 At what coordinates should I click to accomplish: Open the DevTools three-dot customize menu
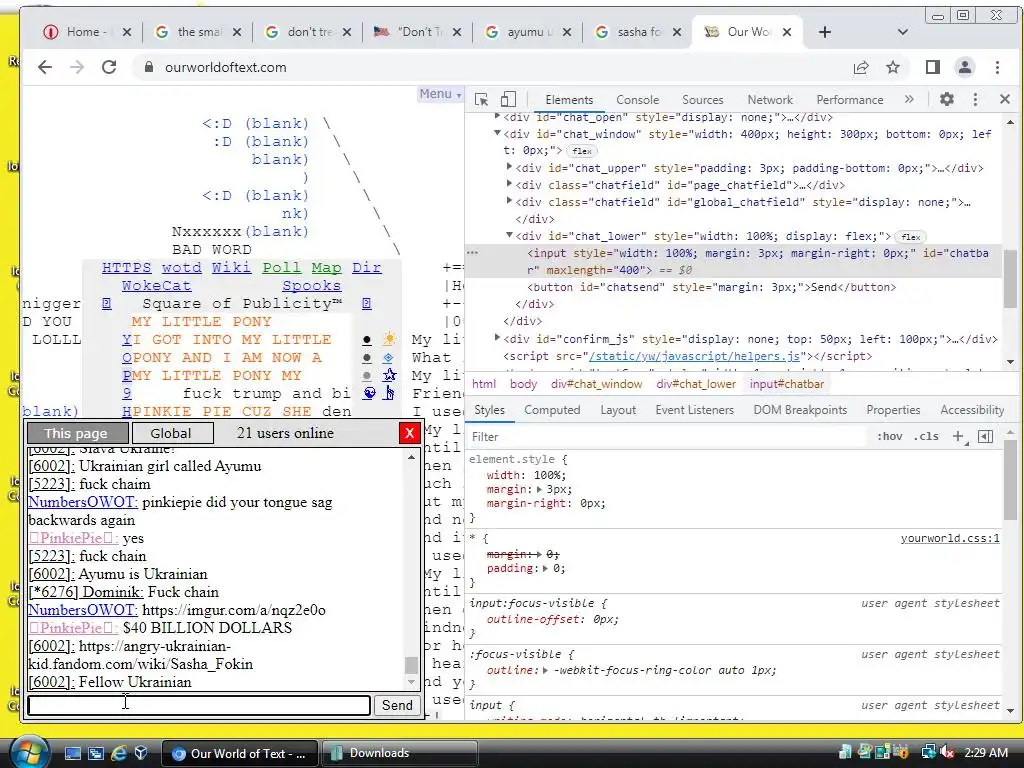click(975, 99)
